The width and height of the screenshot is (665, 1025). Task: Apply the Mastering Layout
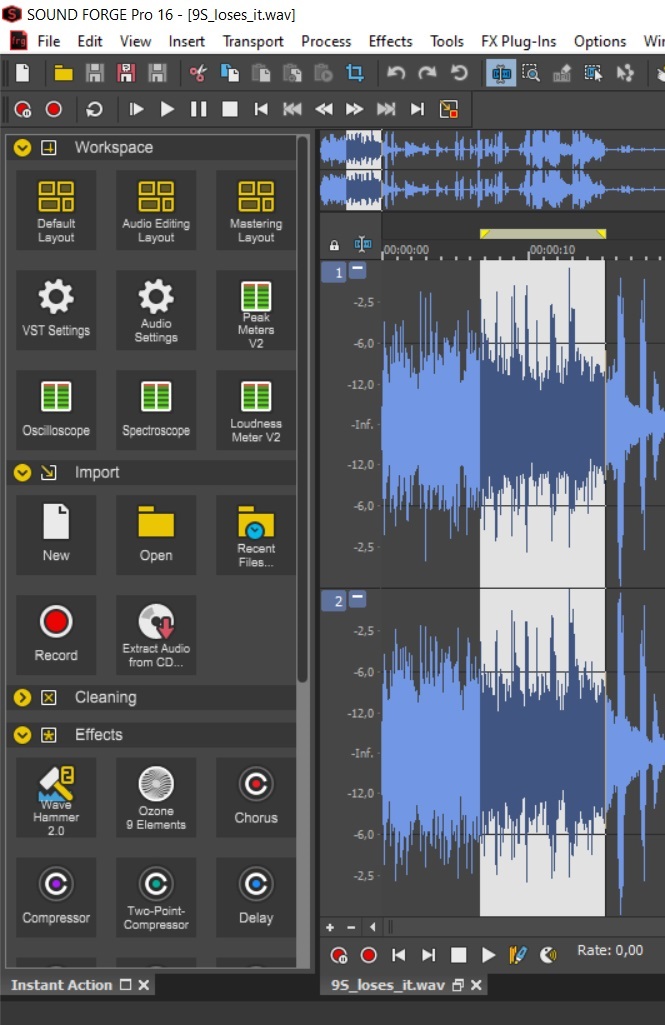coord(256,210)
